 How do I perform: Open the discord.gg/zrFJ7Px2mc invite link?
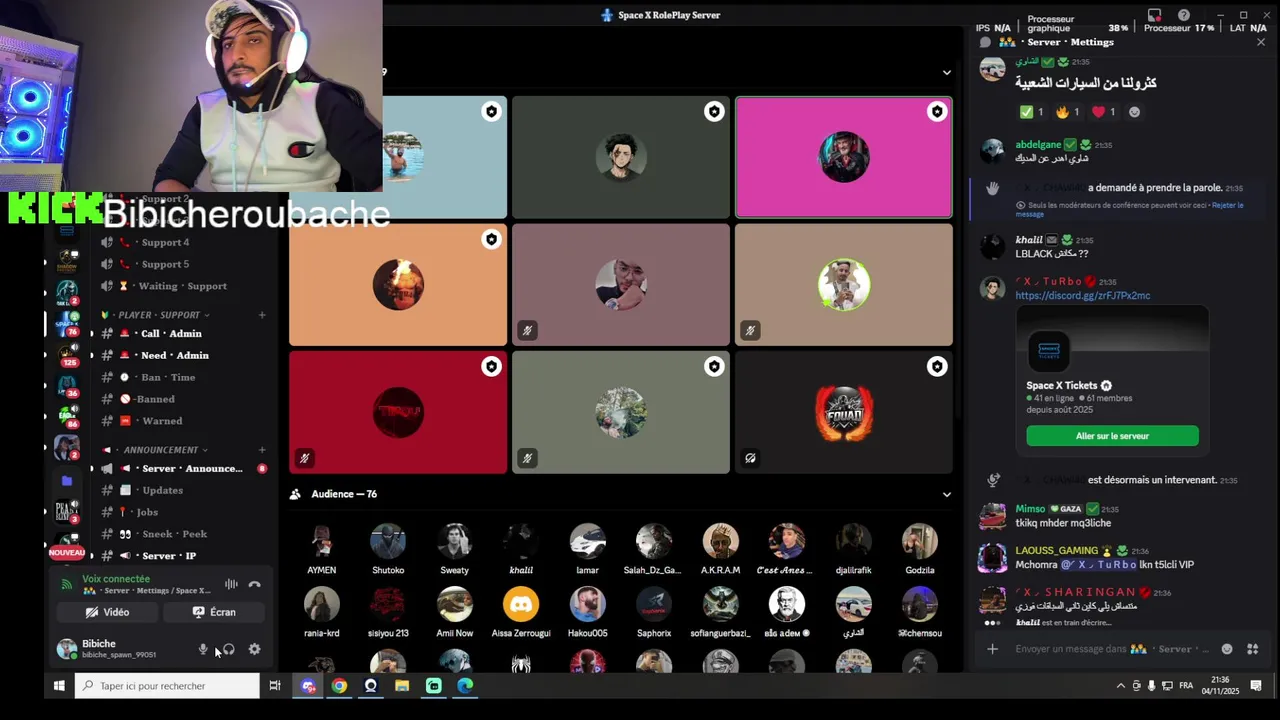(x=1083, y=296)
